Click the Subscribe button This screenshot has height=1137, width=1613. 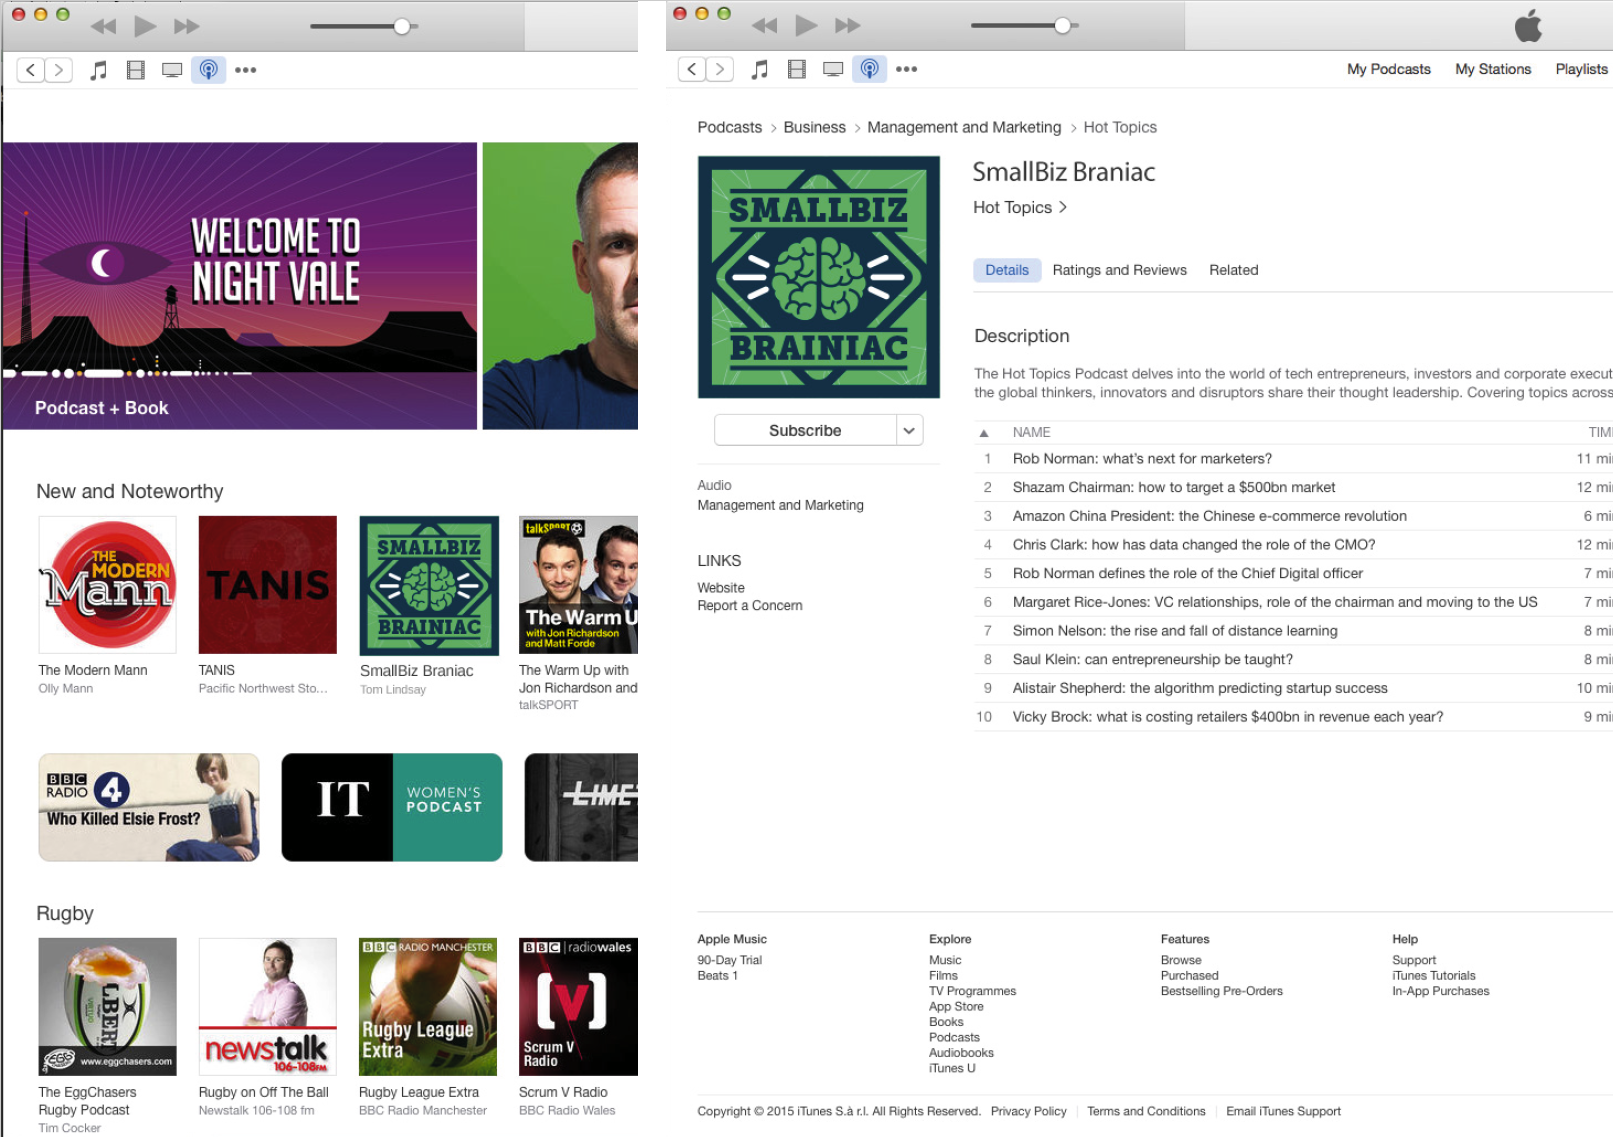pyautogui.click(x=805, y=431)
